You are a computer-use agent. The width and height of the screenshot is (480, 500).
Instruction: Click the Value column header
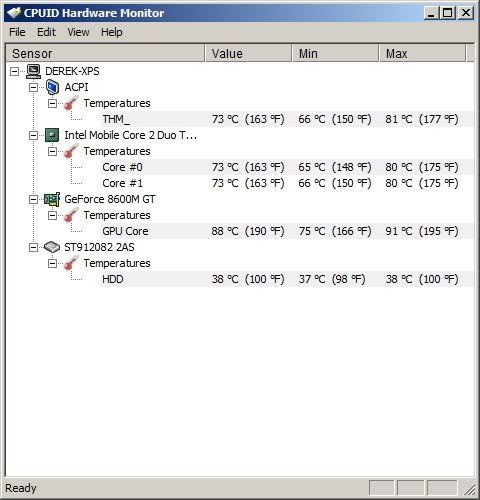(x=248, y=53)
